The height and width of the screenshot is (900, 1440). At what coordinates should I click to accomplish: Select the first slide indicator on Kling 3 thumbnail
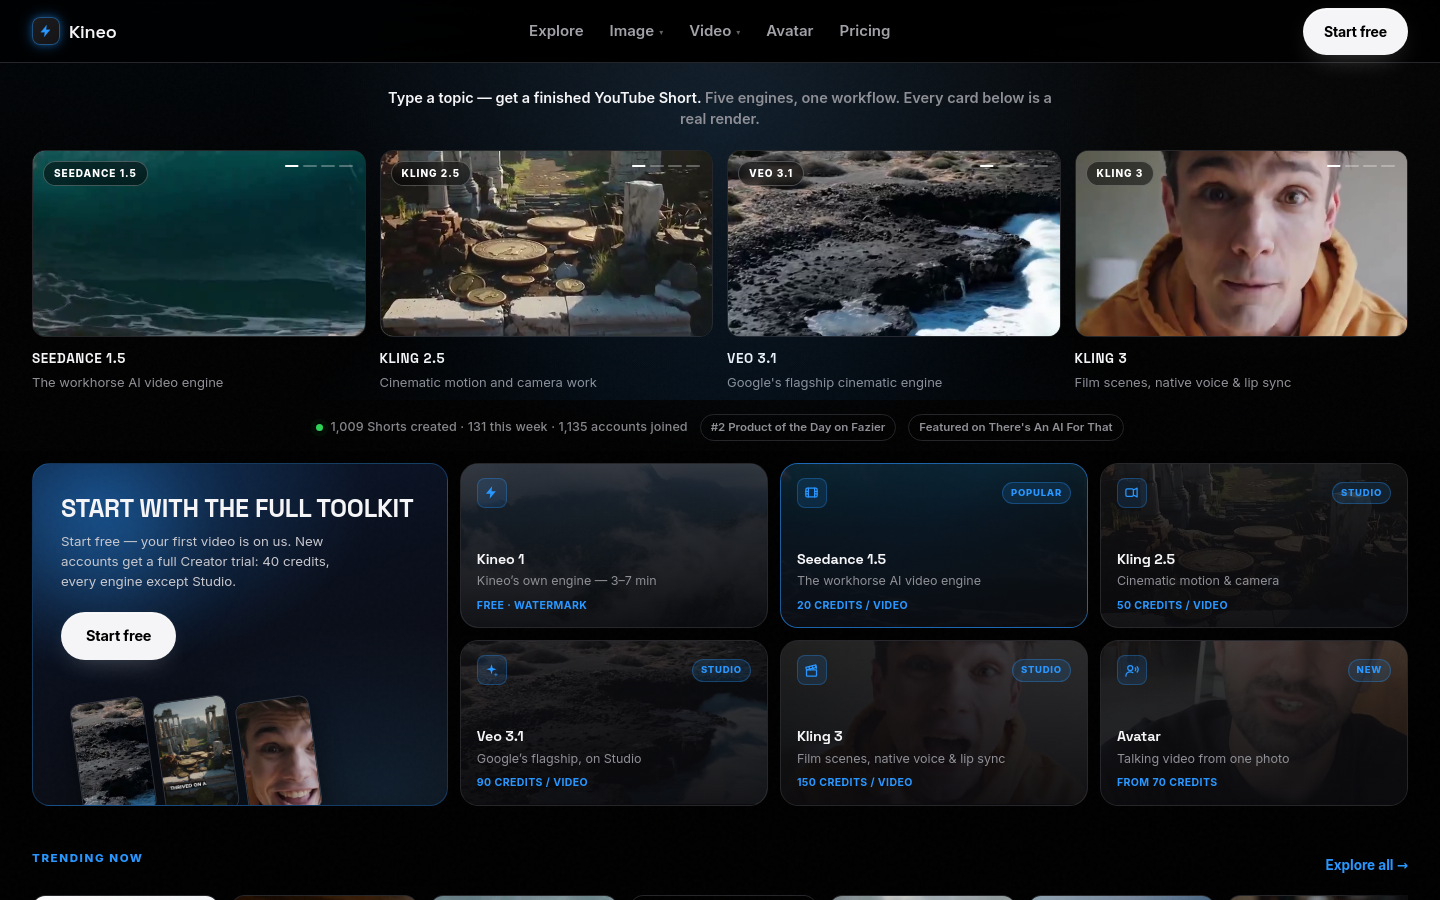(1334, 166)
